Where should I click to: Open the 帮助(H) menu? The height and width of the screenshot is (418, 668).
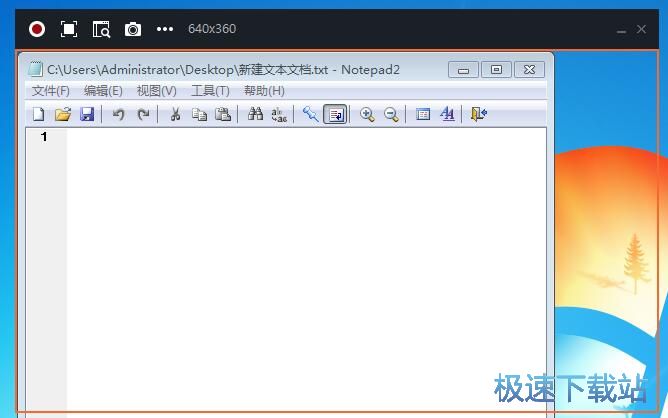pyautogui.click(x=264, y=91)
